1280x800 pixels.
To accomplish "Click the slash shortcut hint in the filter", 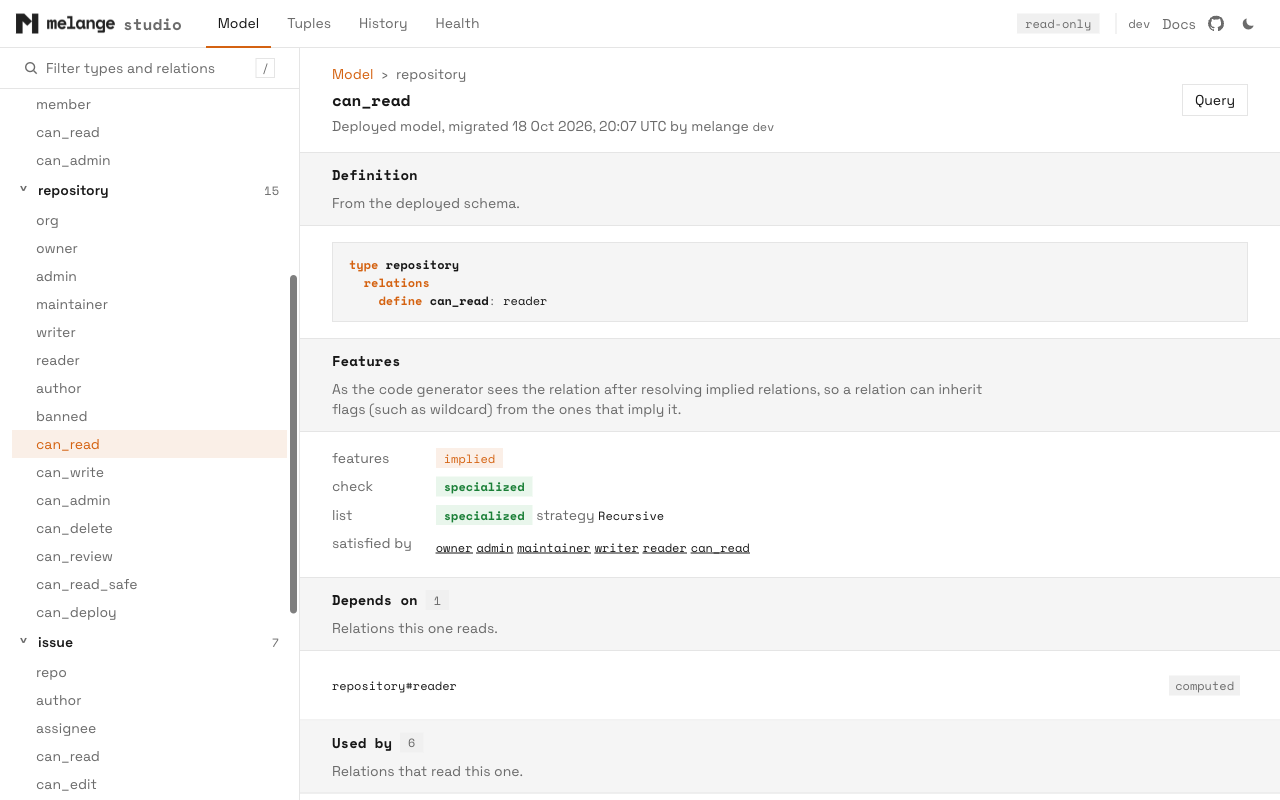I will pos(265,68).
